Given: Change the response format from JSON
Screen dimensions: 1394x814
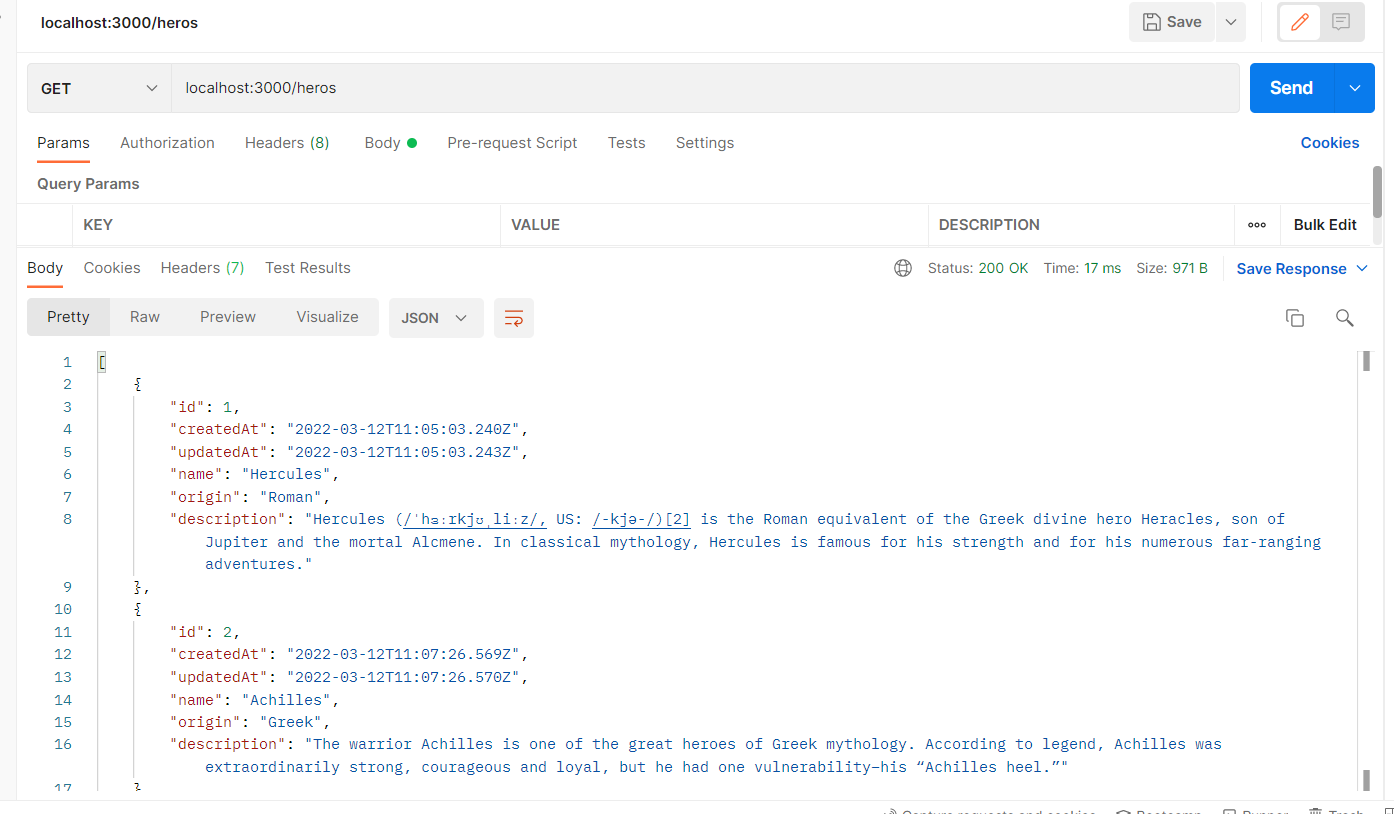Looking at the screenshot, I should [x=435, y=317].
